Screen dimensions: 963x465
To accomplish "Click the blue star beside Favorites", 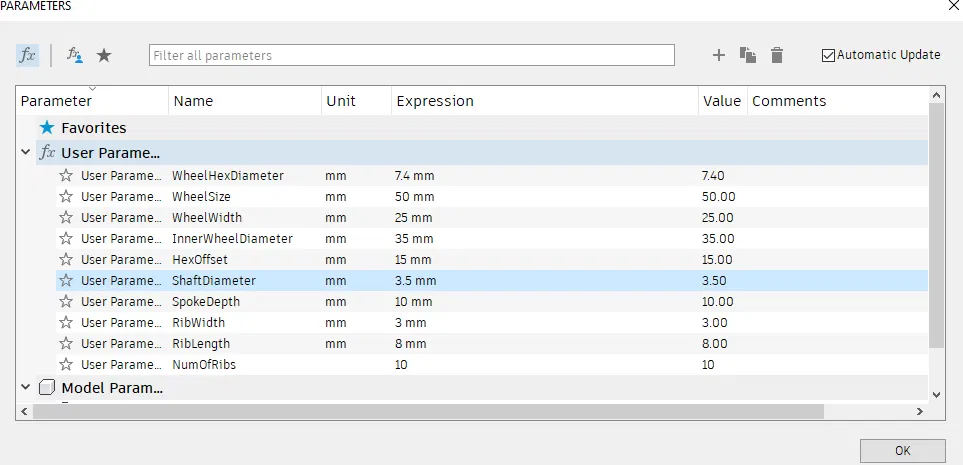I will 47,128.
